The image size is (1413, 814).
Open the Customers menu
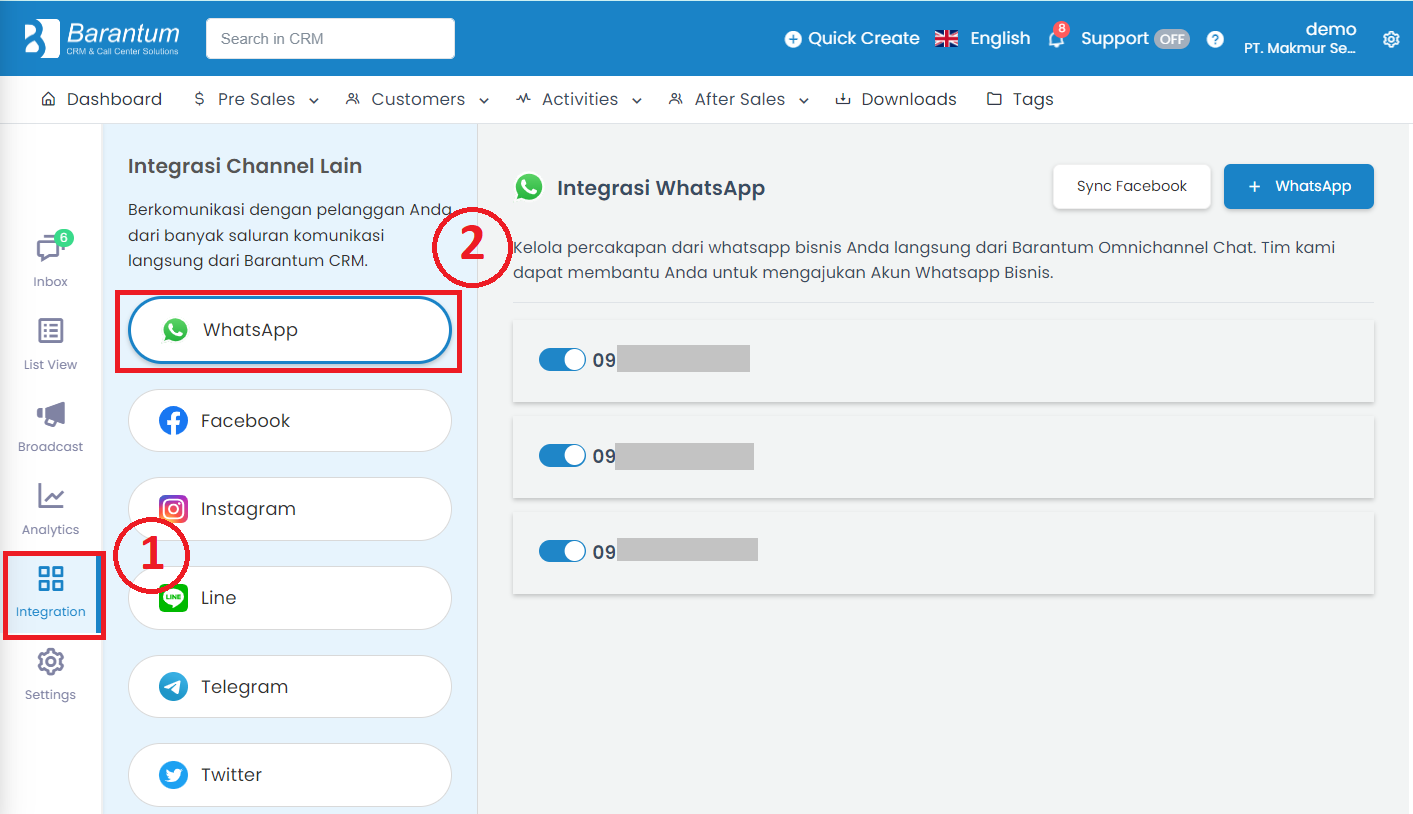click(418, 99)
